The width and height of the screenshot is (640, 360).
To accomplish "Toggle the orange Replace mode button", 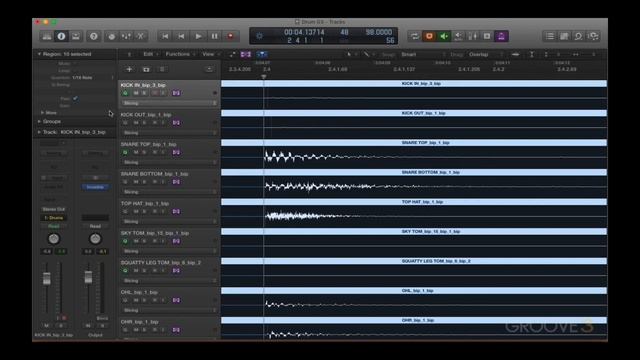I will pyautogui.click(x=429, y=36).
